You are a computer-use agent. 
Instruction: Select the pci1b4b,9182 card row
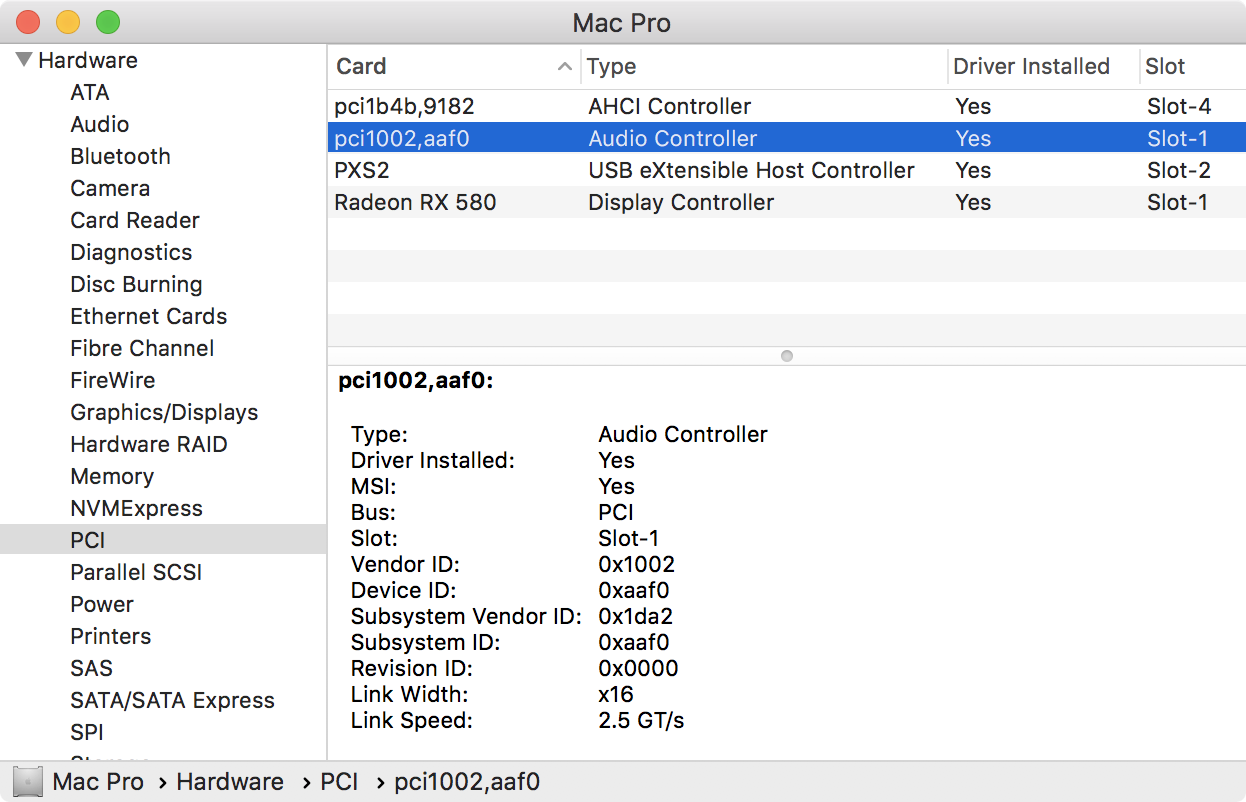point(787,106)
